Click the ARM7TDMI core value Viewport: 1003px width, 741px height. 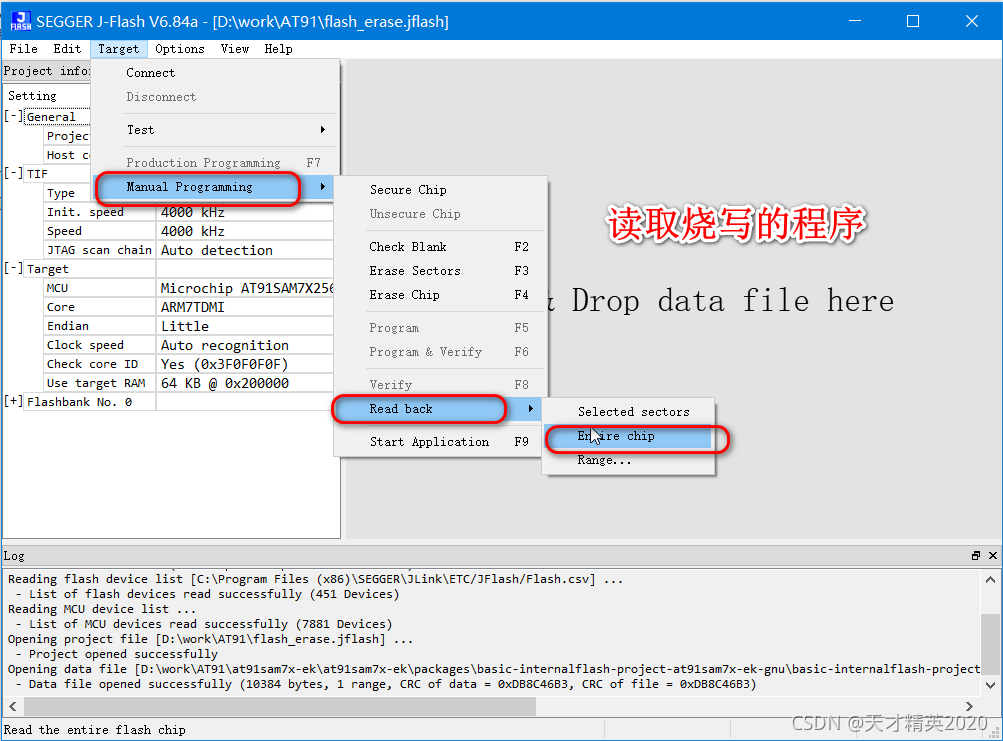245,307
